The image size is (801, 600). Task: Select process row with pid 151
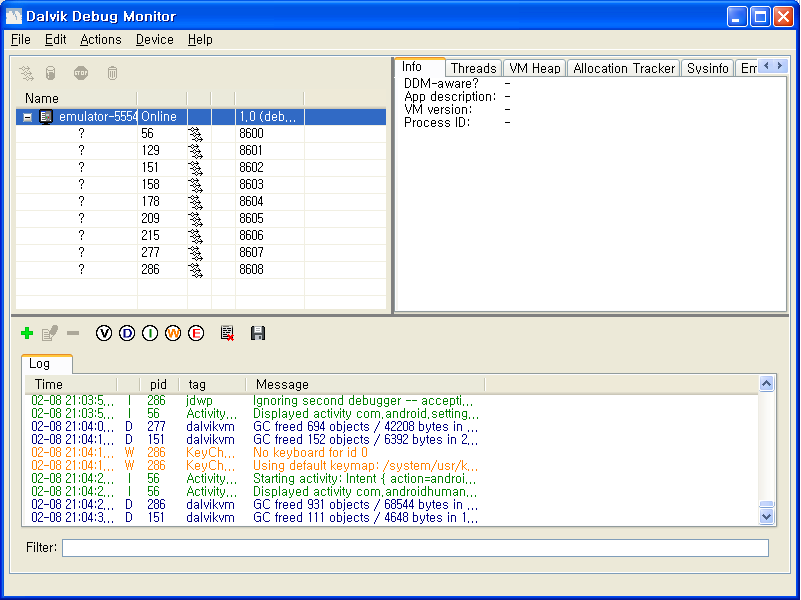201,167
